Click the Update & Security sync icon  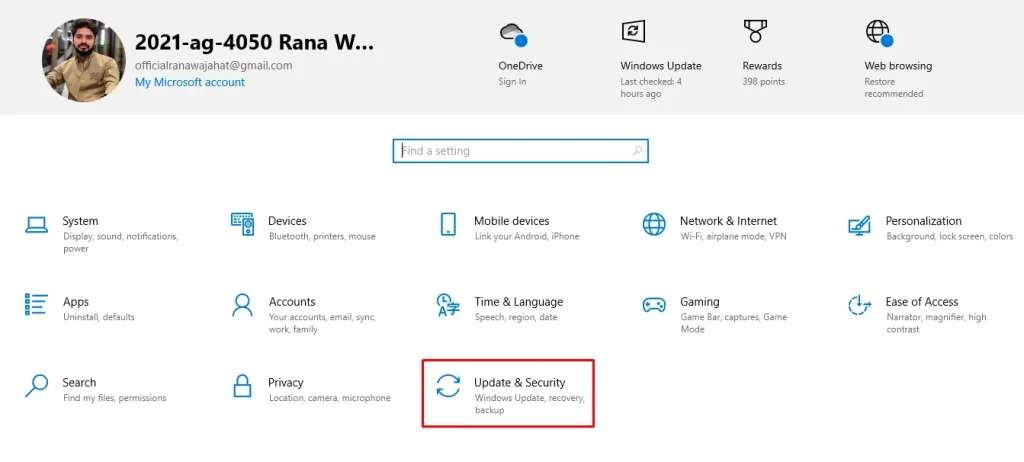tap(448, 385)
